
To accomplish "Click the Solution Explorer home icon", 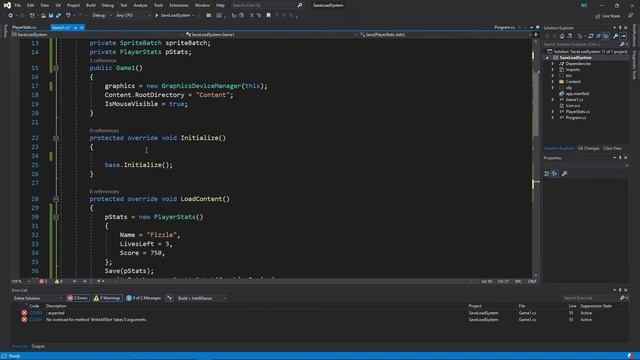I will click(562, 36).
